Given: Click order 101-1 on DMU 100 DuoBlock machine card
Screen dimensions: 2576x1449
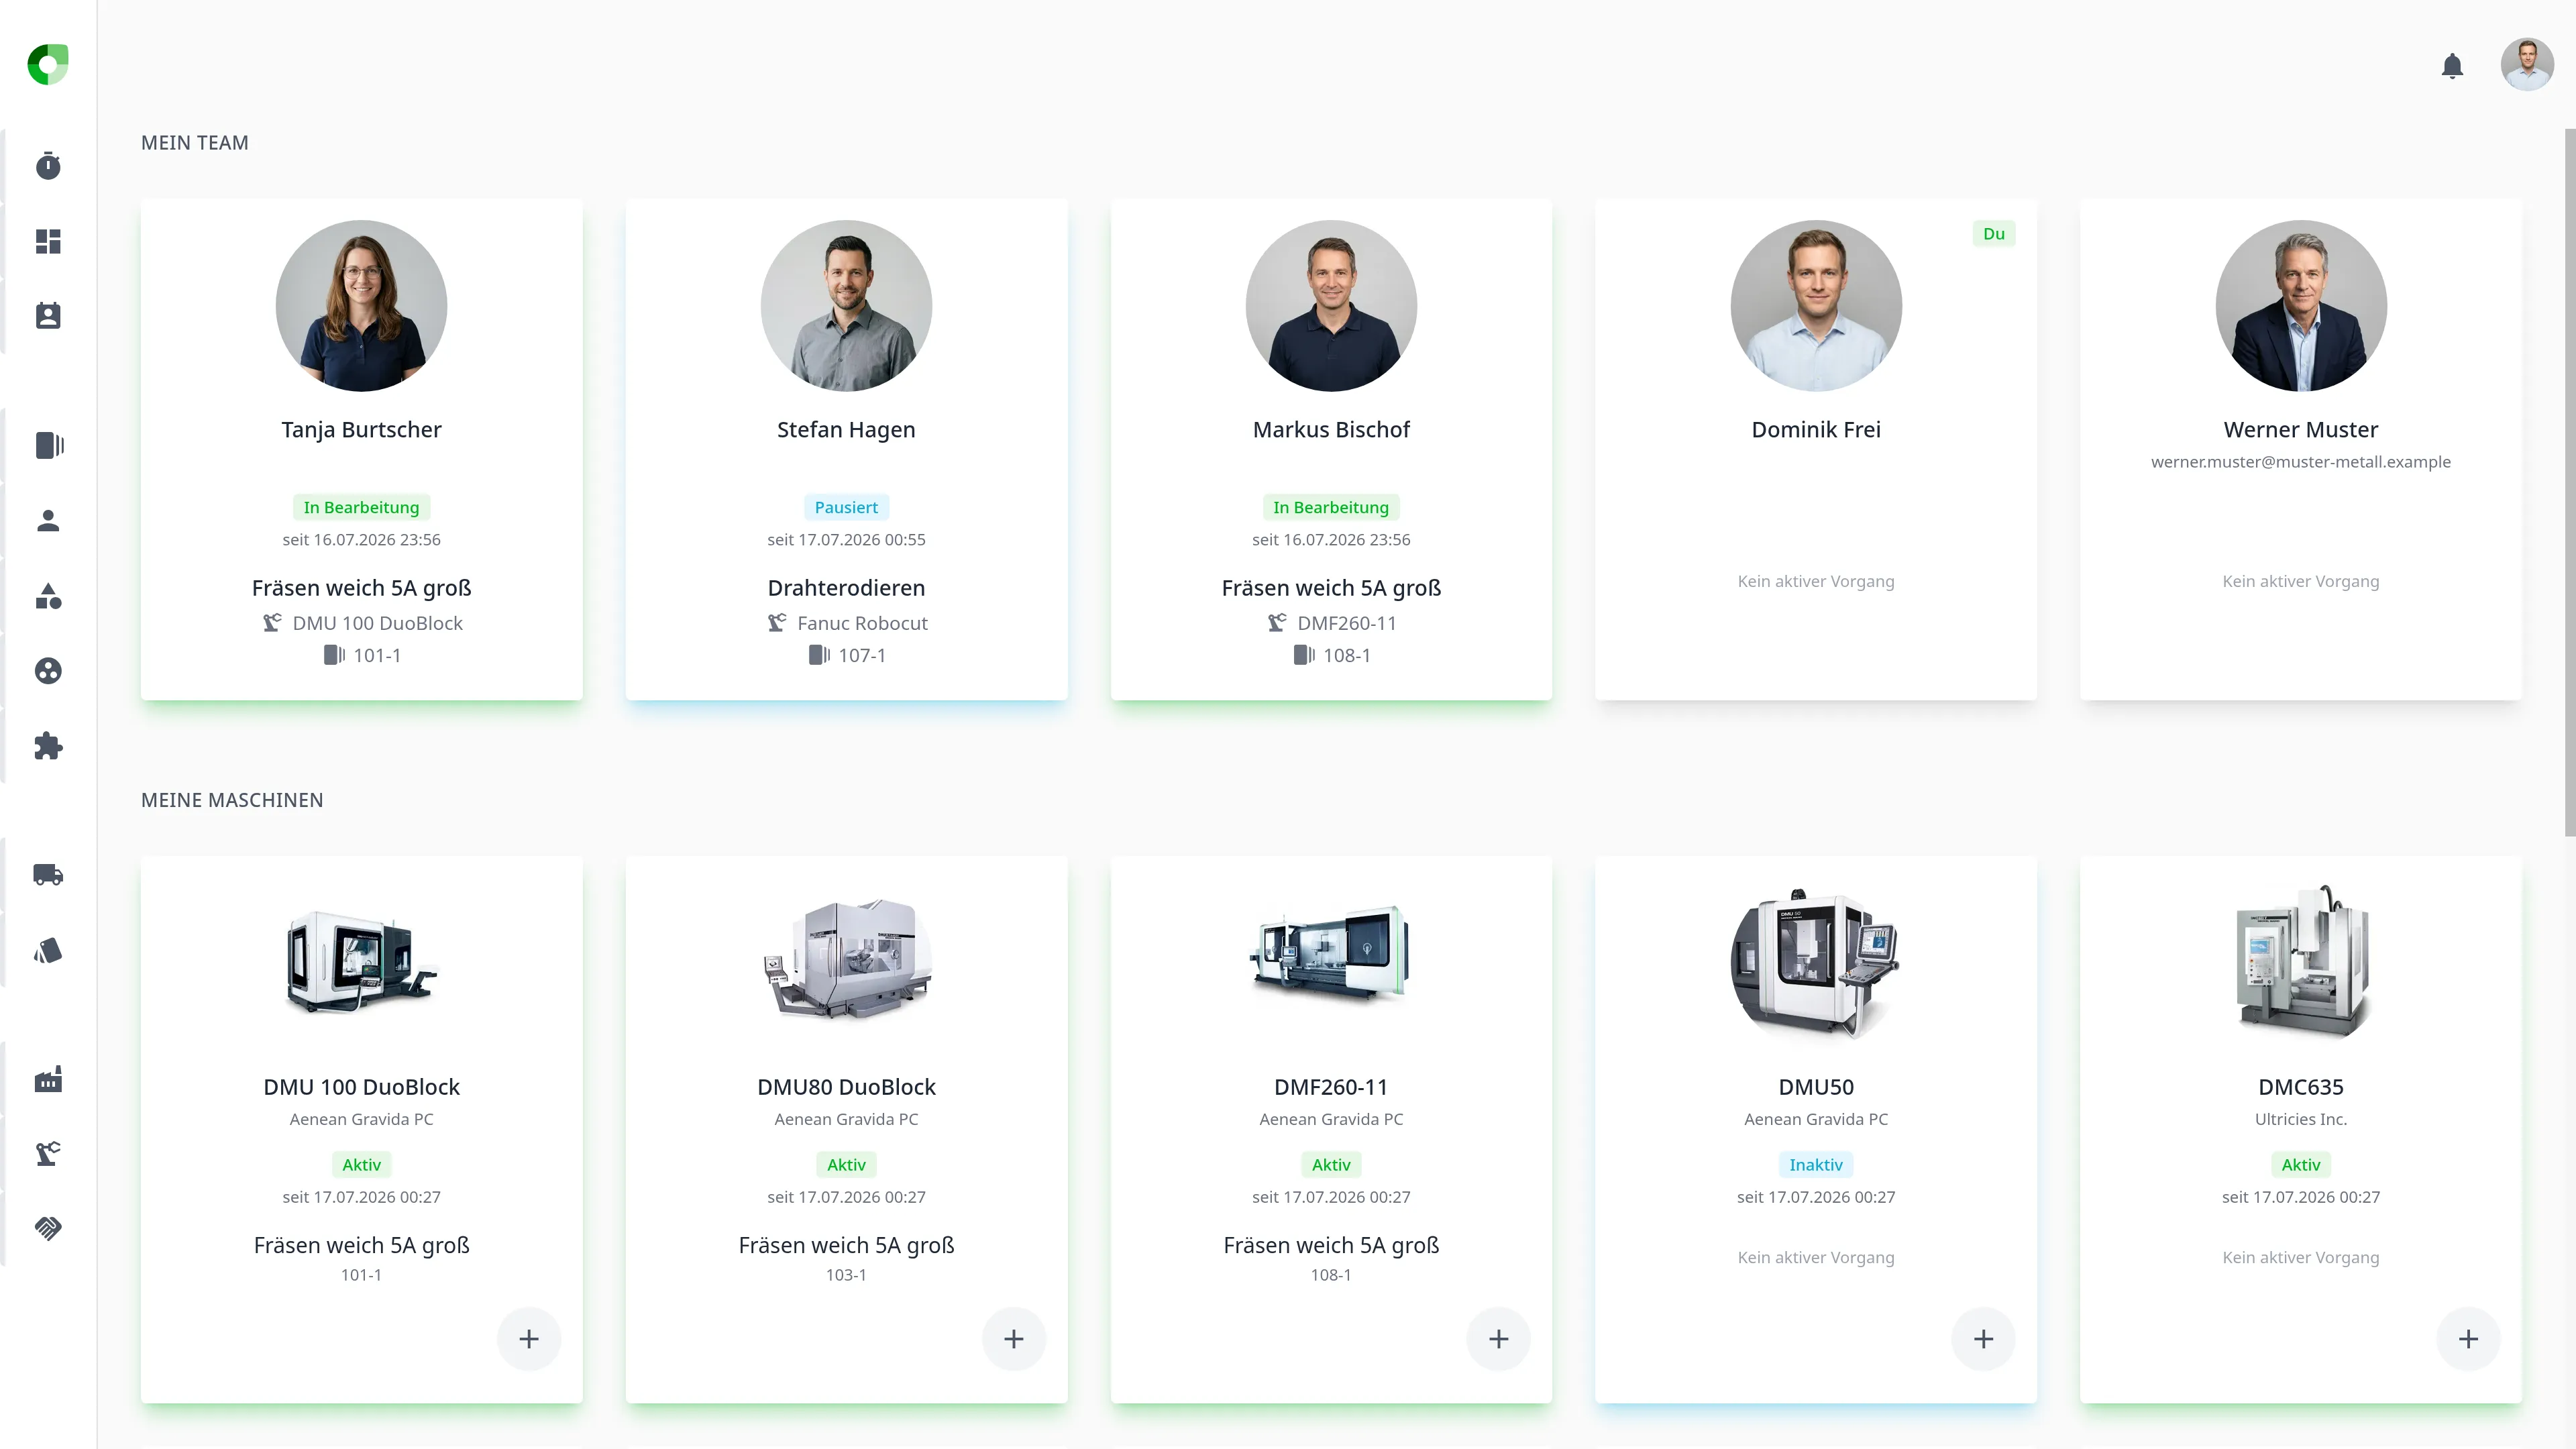Looking at the screenshot, I should click(x=361, y=1275).
